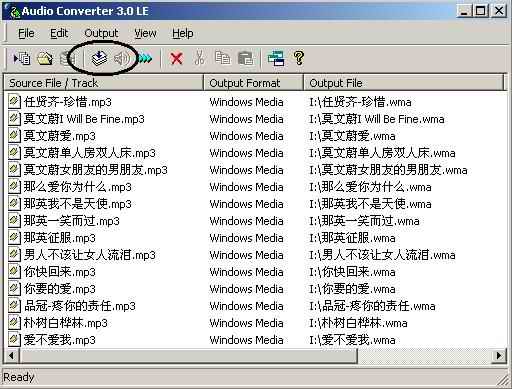This screenshot has width=512, height=389.
Task: Click file icon beside 那英一笑而过.mp3
Action: pyautogui.click(x=14, y=221)
